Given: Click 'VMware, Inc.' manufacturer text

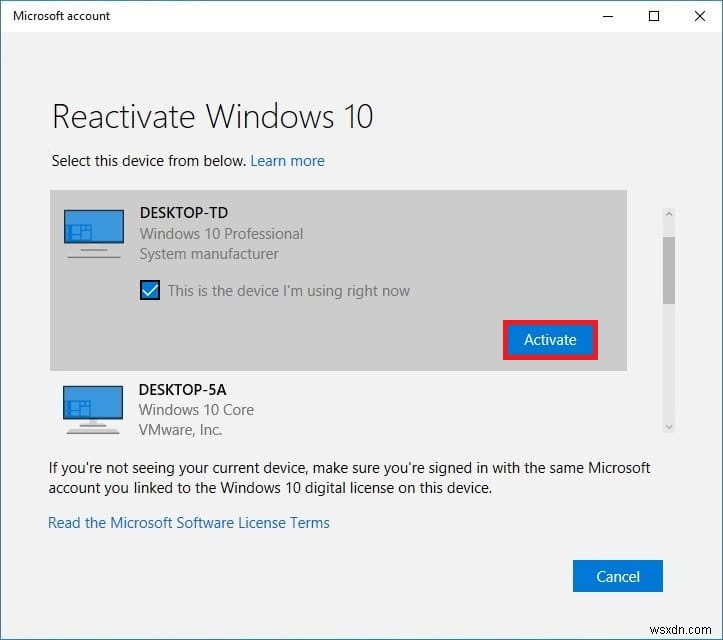Looking at the screenshot, I should coord(180,430).
